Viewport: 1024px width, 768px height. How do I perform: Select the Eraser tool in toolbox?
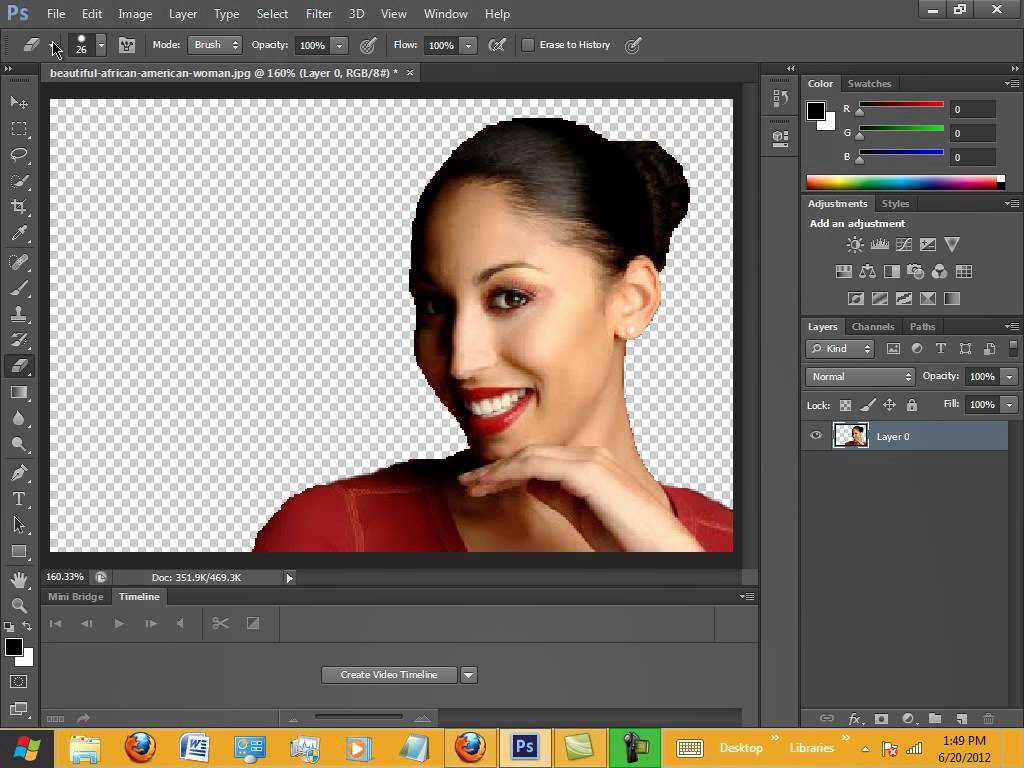(19, 366)
